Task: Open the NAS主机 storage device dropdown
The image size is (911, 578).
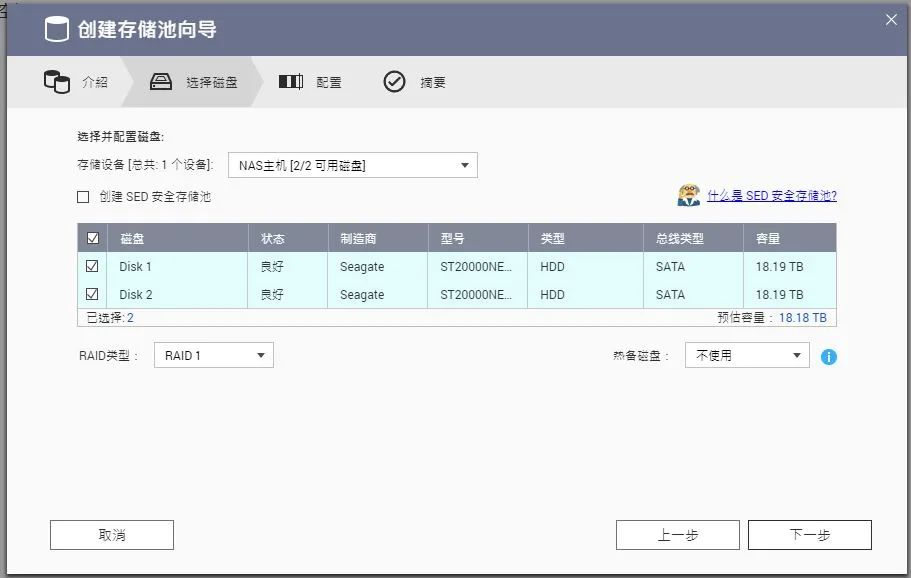Action: 352,164
